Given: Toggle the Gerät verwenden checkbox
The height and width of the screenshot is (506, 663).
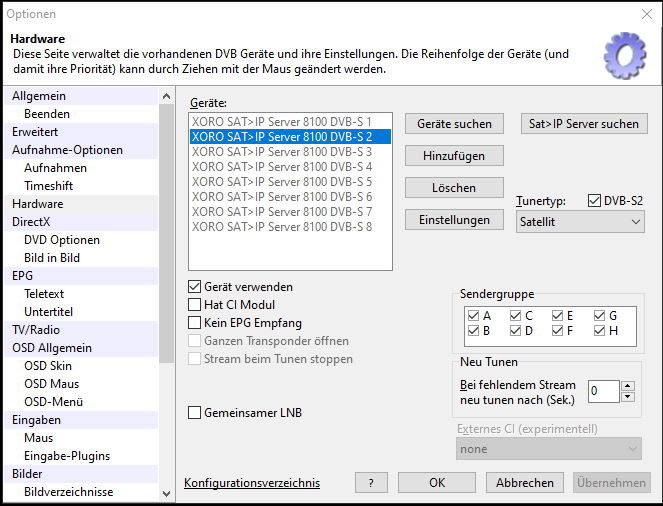Looking at the screenshot, I should [x=195, y=287].
